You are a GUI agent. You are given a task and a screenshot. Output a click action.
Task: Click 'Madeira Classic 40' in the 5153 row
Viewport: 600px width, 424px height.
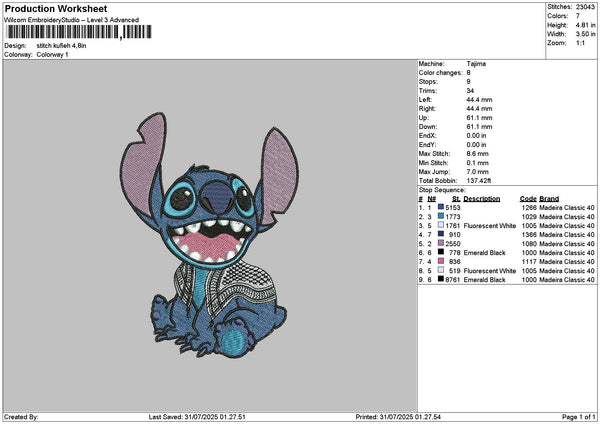567,208
